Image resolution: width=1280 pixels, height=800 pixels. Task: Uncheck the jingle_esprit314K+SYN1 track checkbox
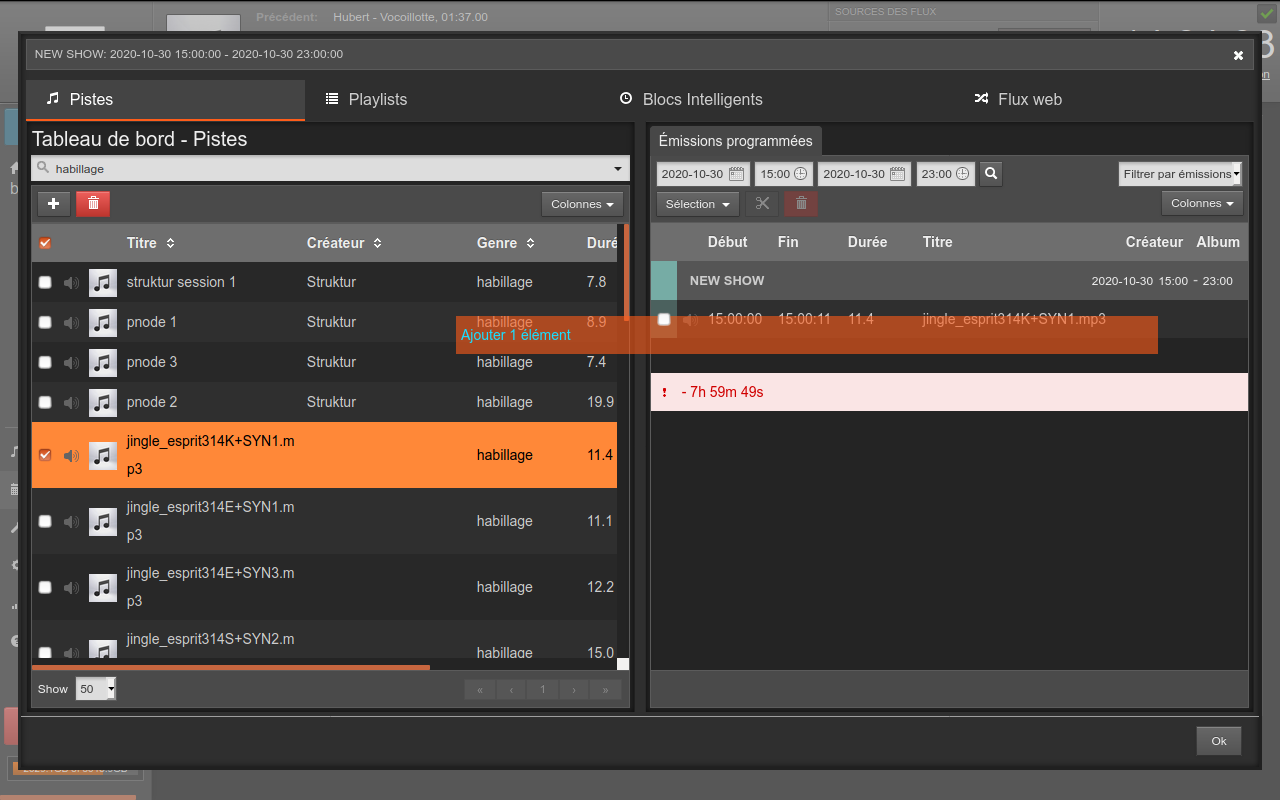pos(45,455)
